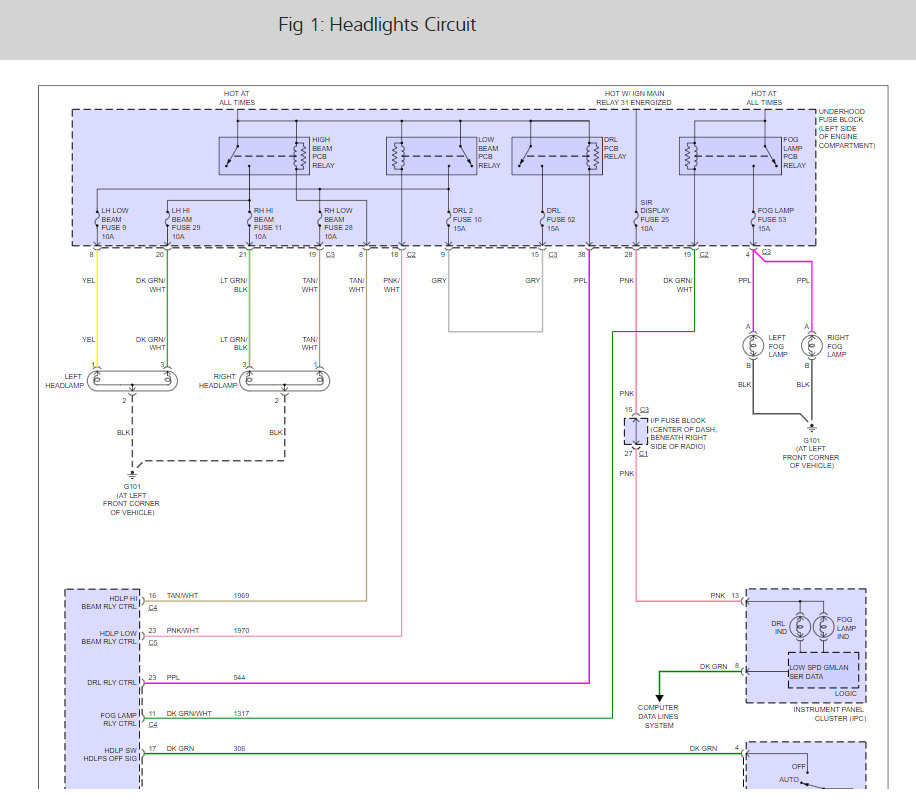Screen dimensions: 916x811
Task: Click the 'FOG LAMP RLY CTRL' label
Action: tap(119, 719)
